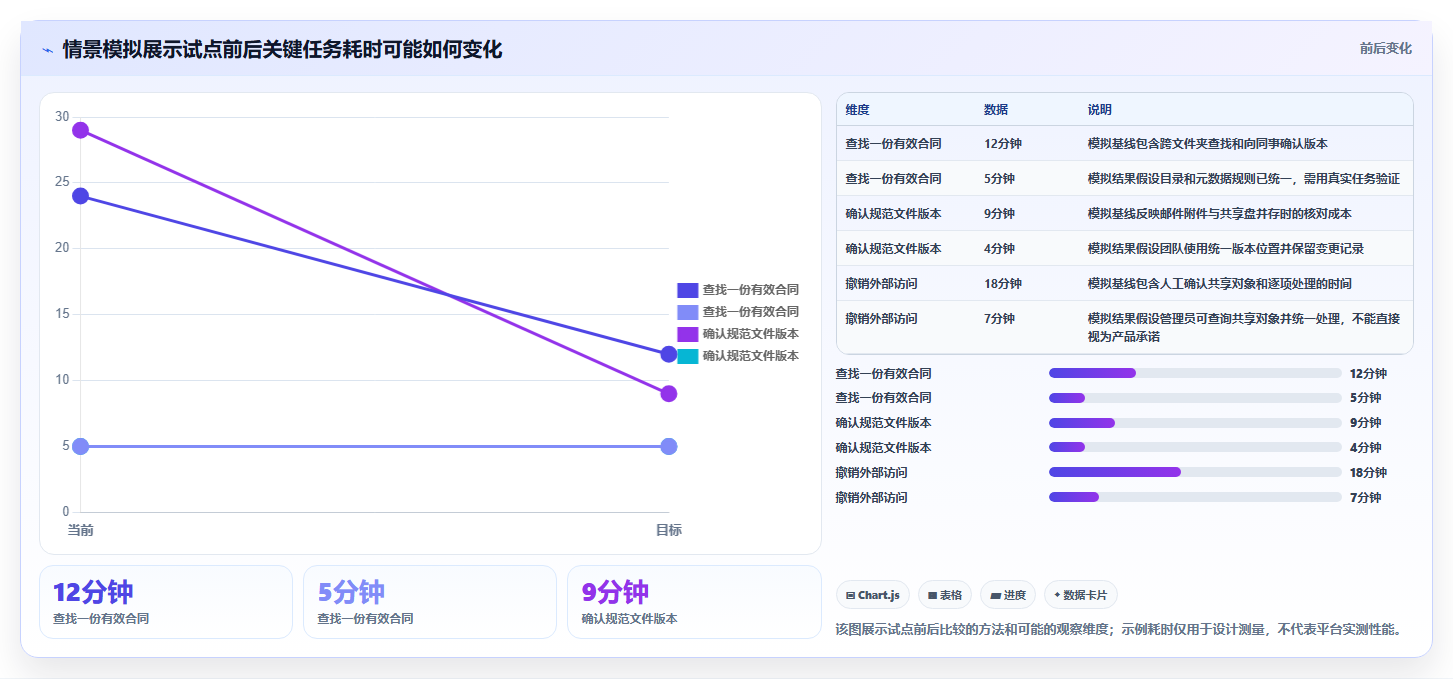Select the 表格 chip
The image size is (1453, 679).
[945, 595]
